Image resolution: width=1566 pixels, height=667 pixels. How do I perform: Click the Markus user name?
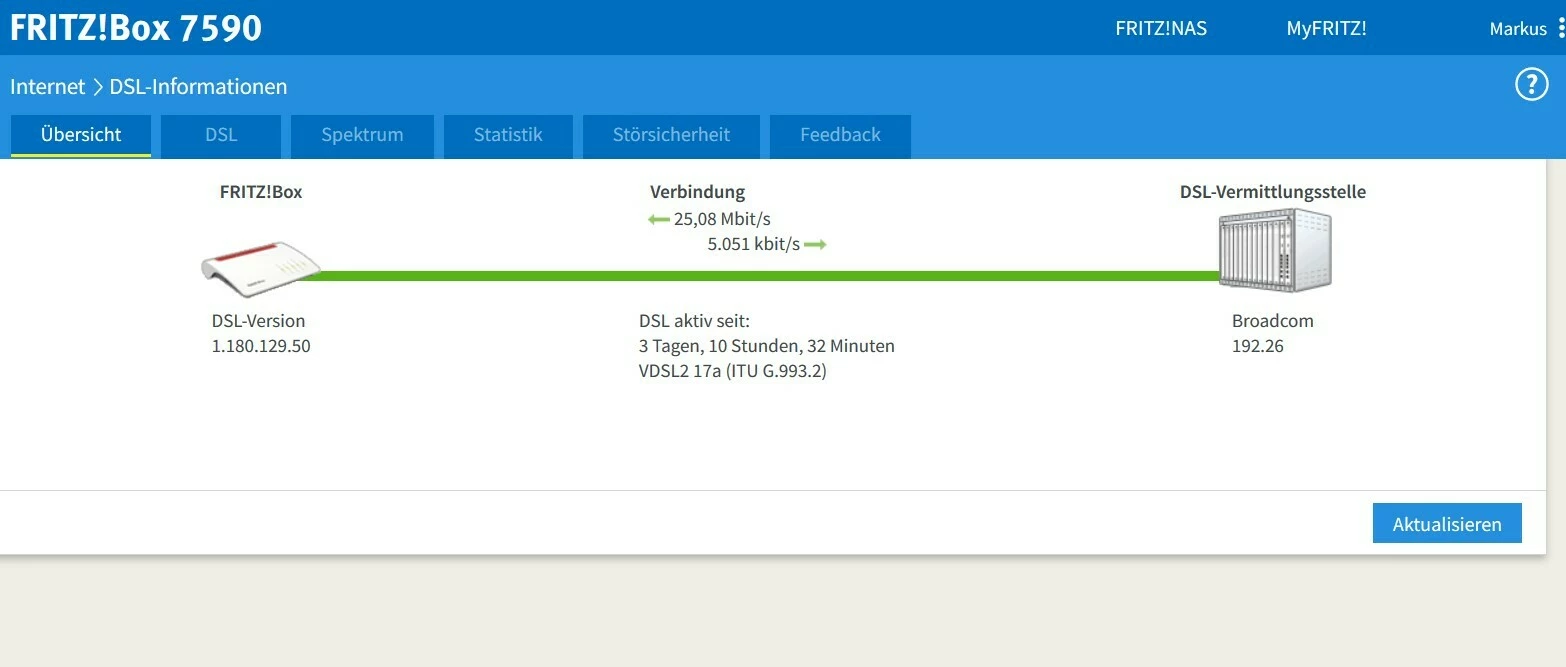tap(1518, 28)
